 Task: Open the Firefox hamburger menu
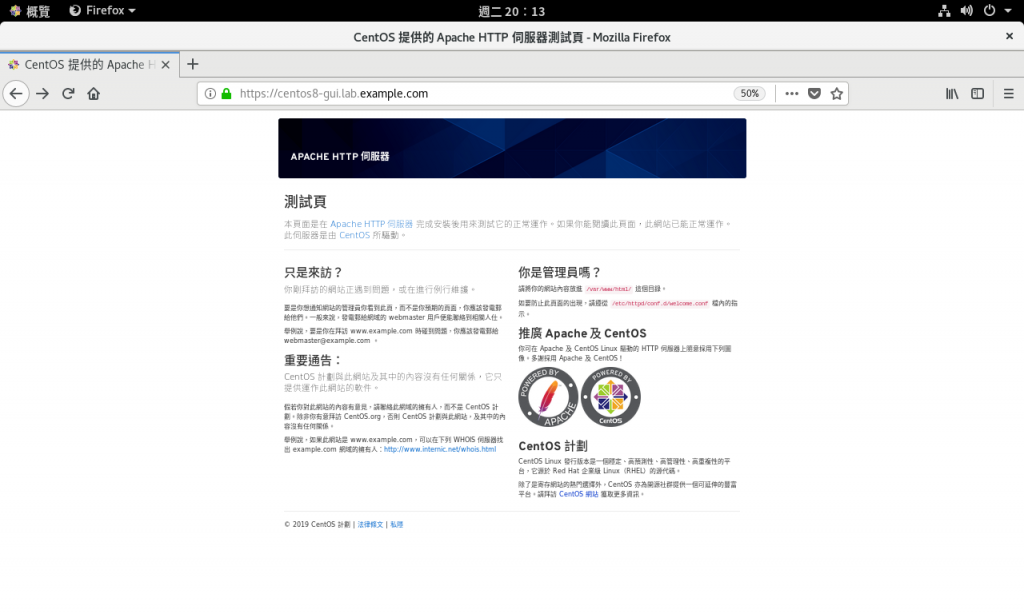click(x=1008, y=93)
